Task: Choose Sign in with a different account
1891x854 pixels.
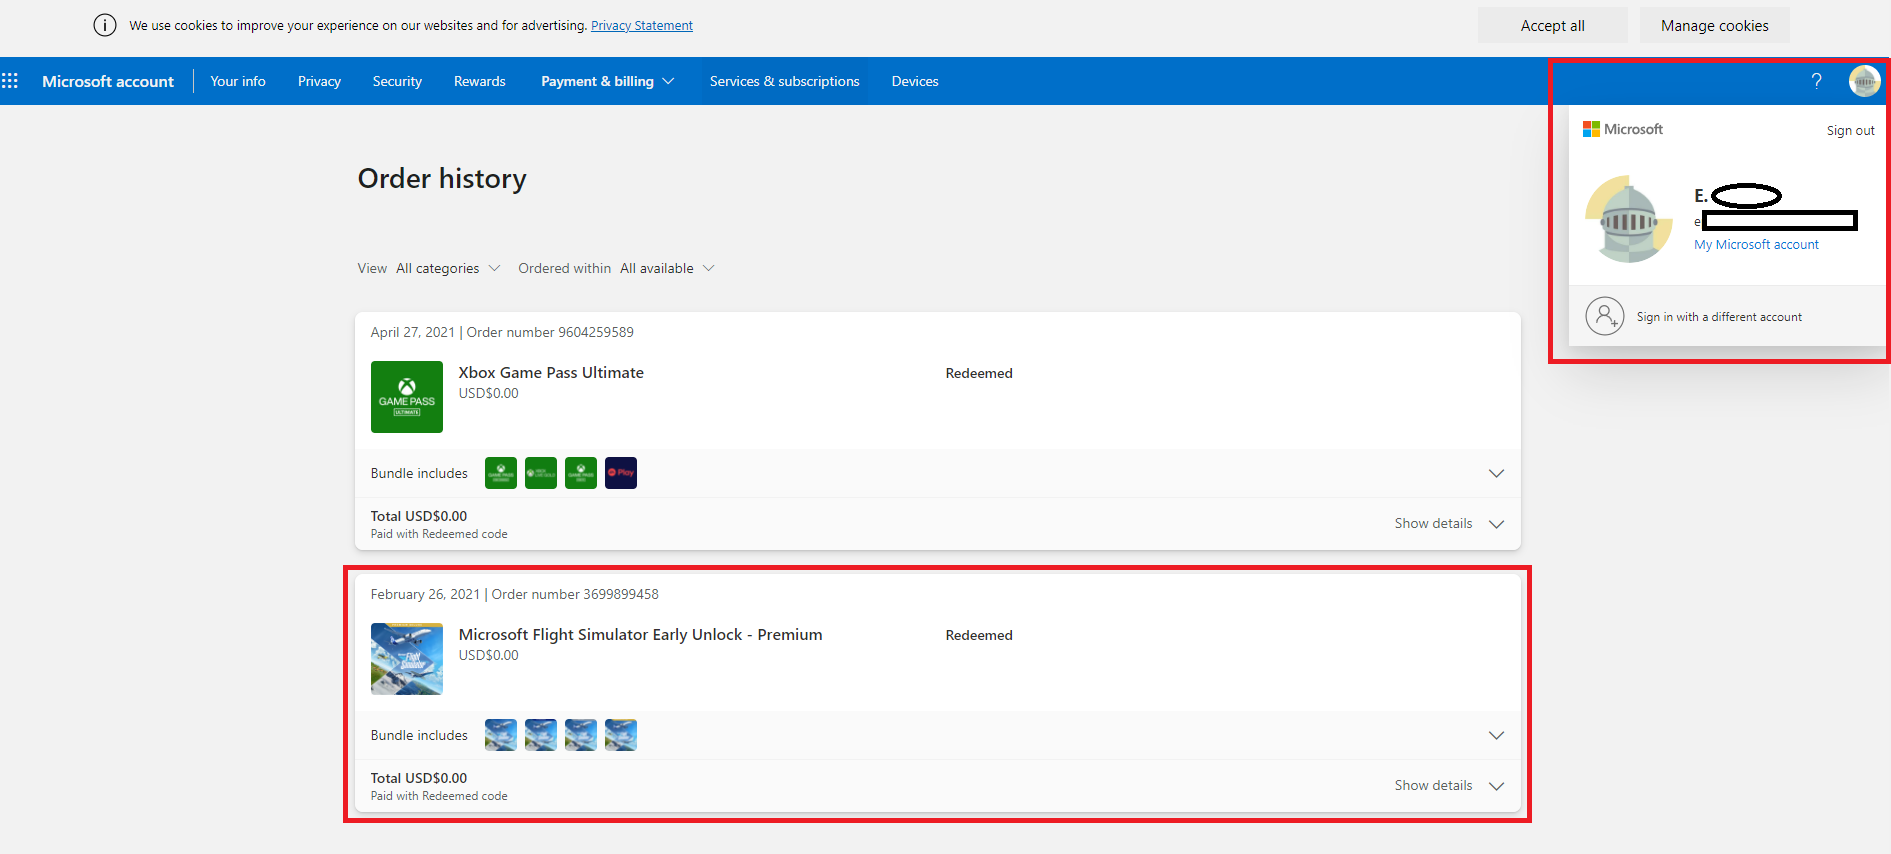Action: [1719, 317]
